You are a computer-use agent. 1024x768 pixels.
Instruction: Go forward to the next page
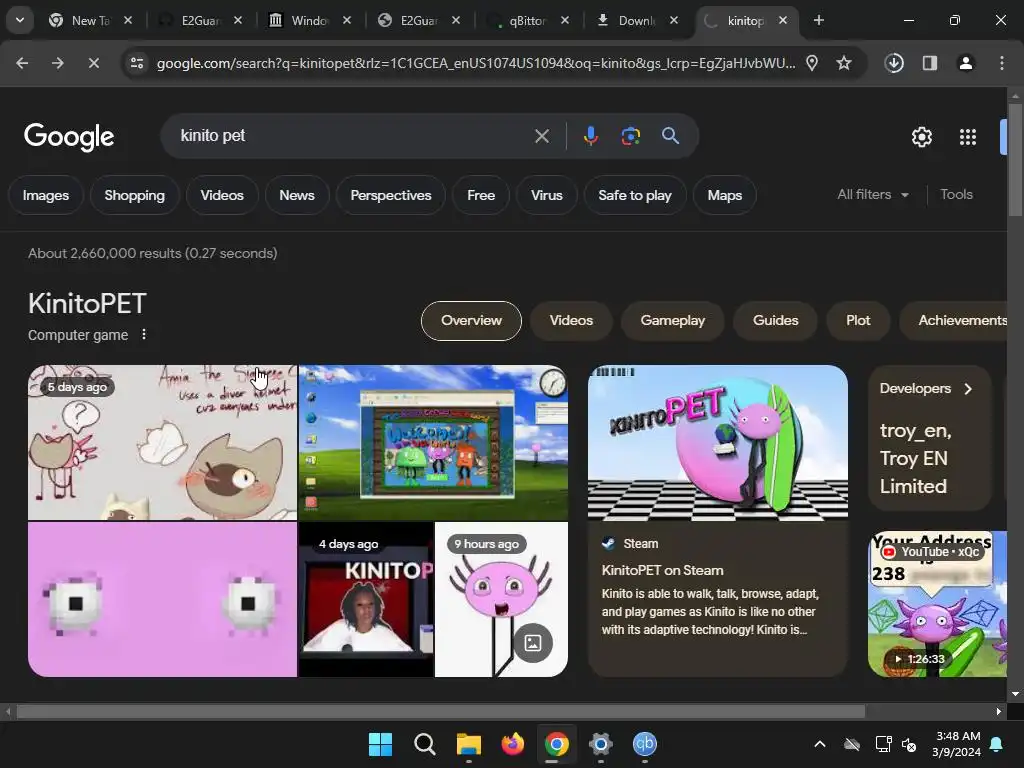58,63
